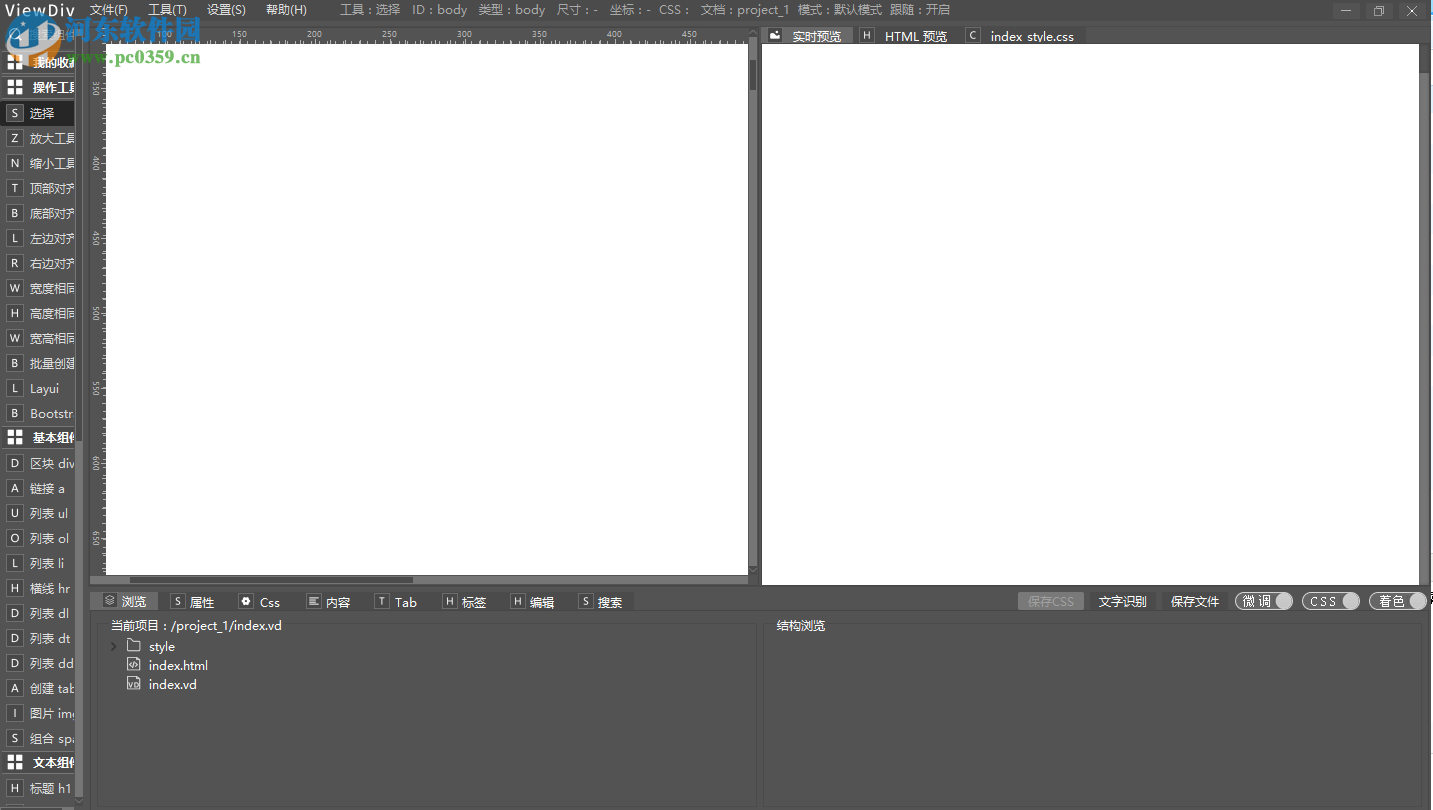Enable the 微调 fine-tune toggle
The image size is (1433, 810).
click(x=1262, y=601)
